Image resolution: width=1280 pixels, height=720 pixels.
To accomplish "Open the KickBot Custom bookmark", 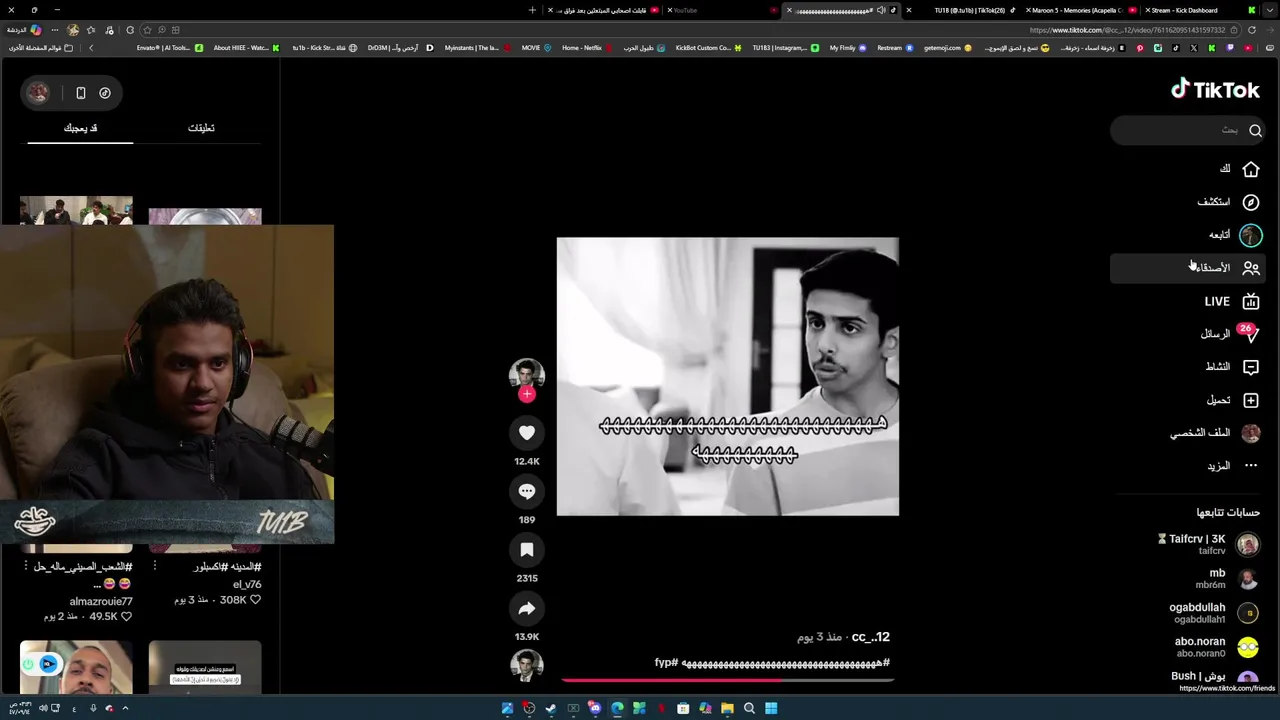I will (x=708, y=48).
